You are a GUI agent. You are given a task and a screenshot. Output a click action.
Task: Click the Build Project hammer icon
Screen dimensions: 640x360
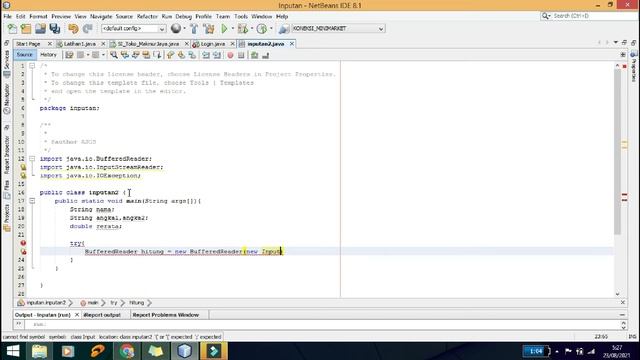(194, 29)
